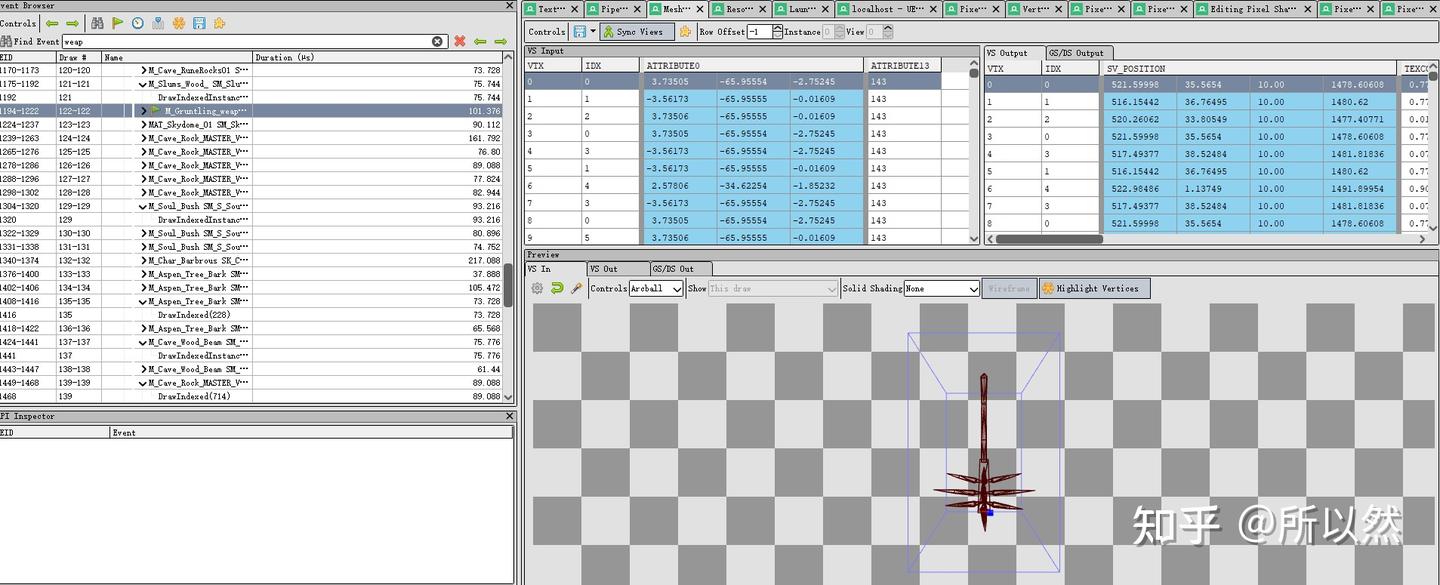The image size is (1440, 585).
Task: Open the Solid Shading dropdown set to None
Action: pos(941,288)
